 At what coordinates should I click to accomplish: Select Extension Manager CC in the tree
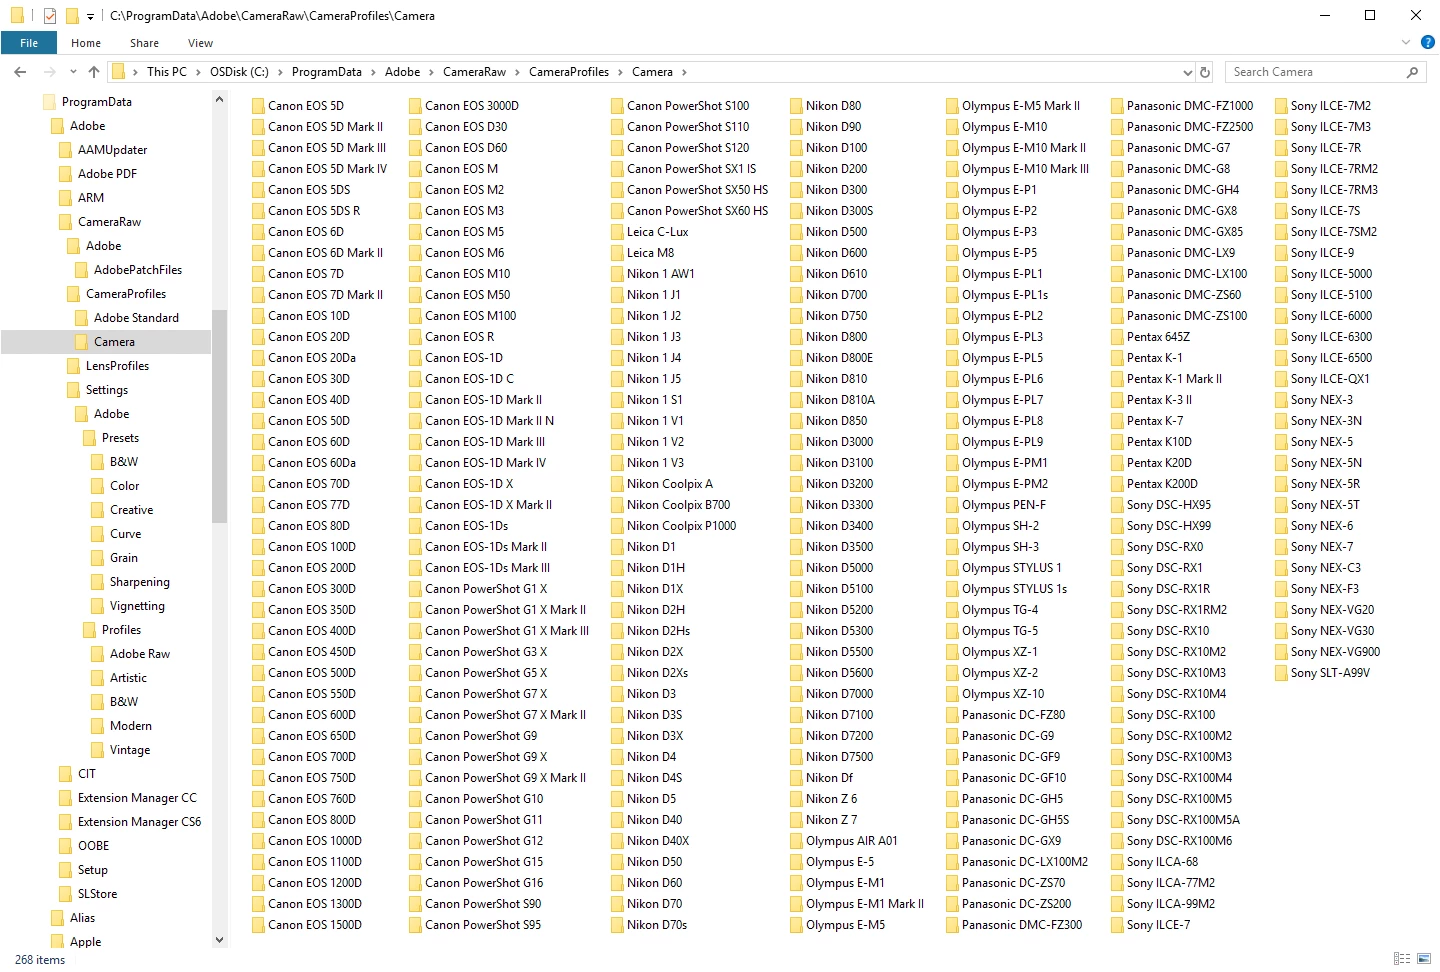tap(137, 798)
